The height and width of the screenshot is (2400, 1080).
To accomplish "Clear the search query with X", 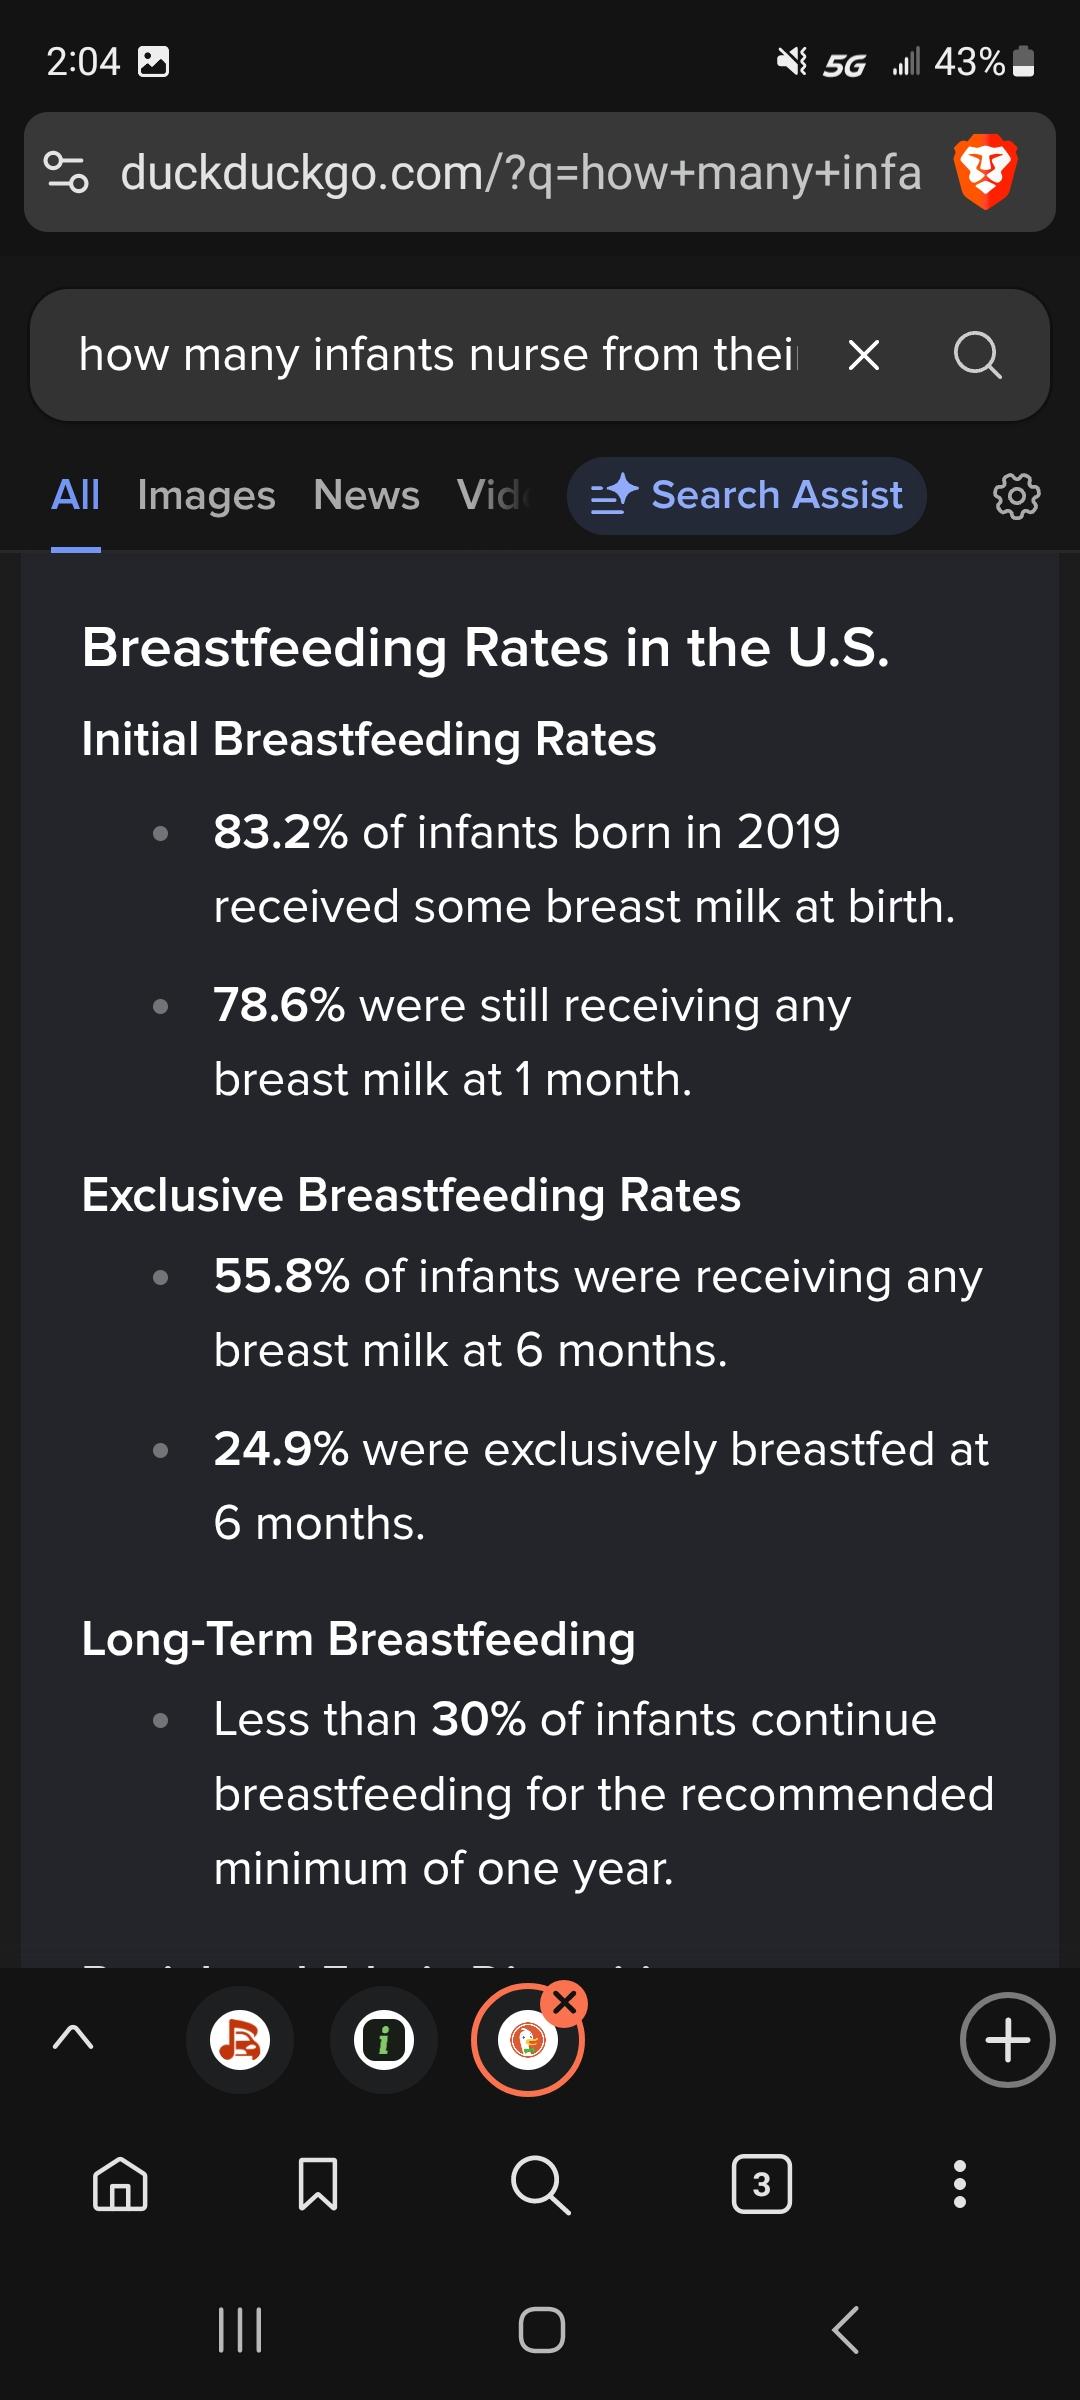I will (x=863, y=355).
